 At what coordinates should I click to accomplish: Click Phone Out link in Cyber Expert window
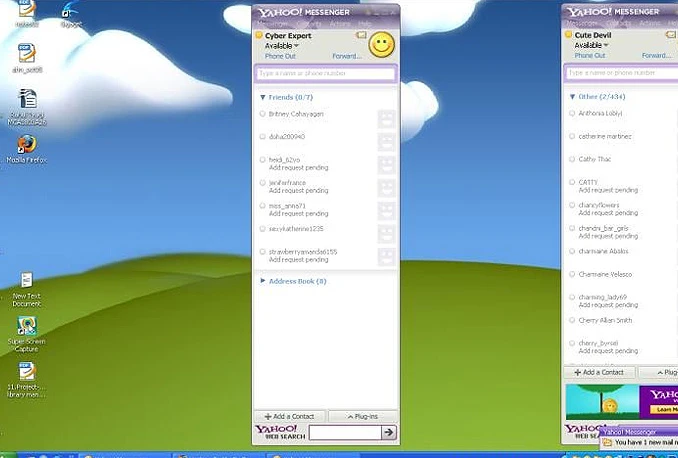tap(280, 56)
